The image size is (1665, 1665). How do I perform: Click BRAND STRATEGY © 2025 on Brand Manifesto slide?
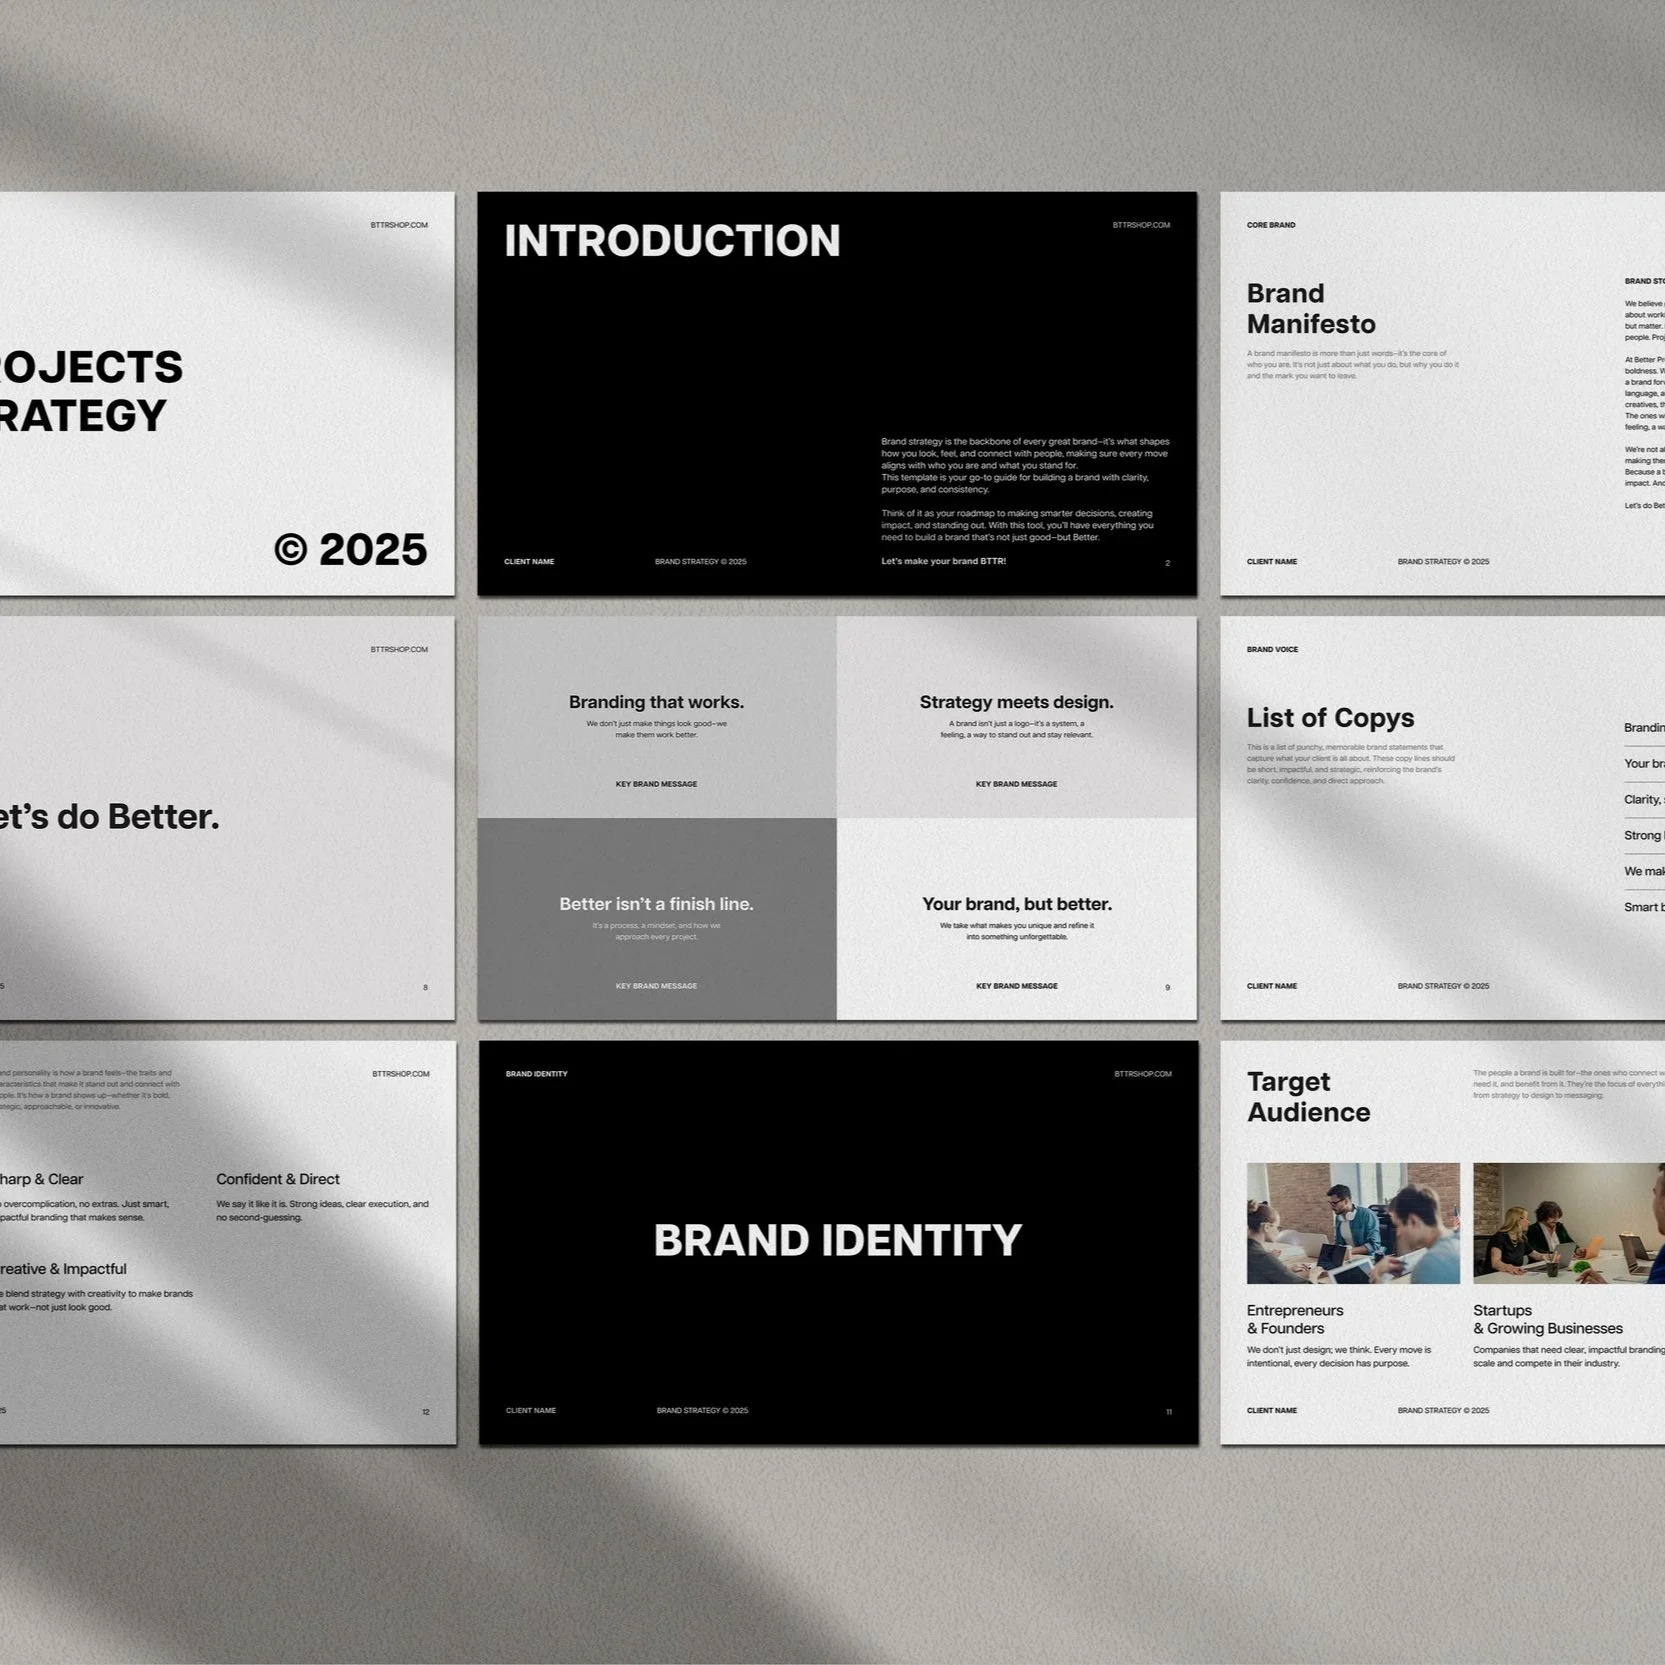coord(1443,562)
